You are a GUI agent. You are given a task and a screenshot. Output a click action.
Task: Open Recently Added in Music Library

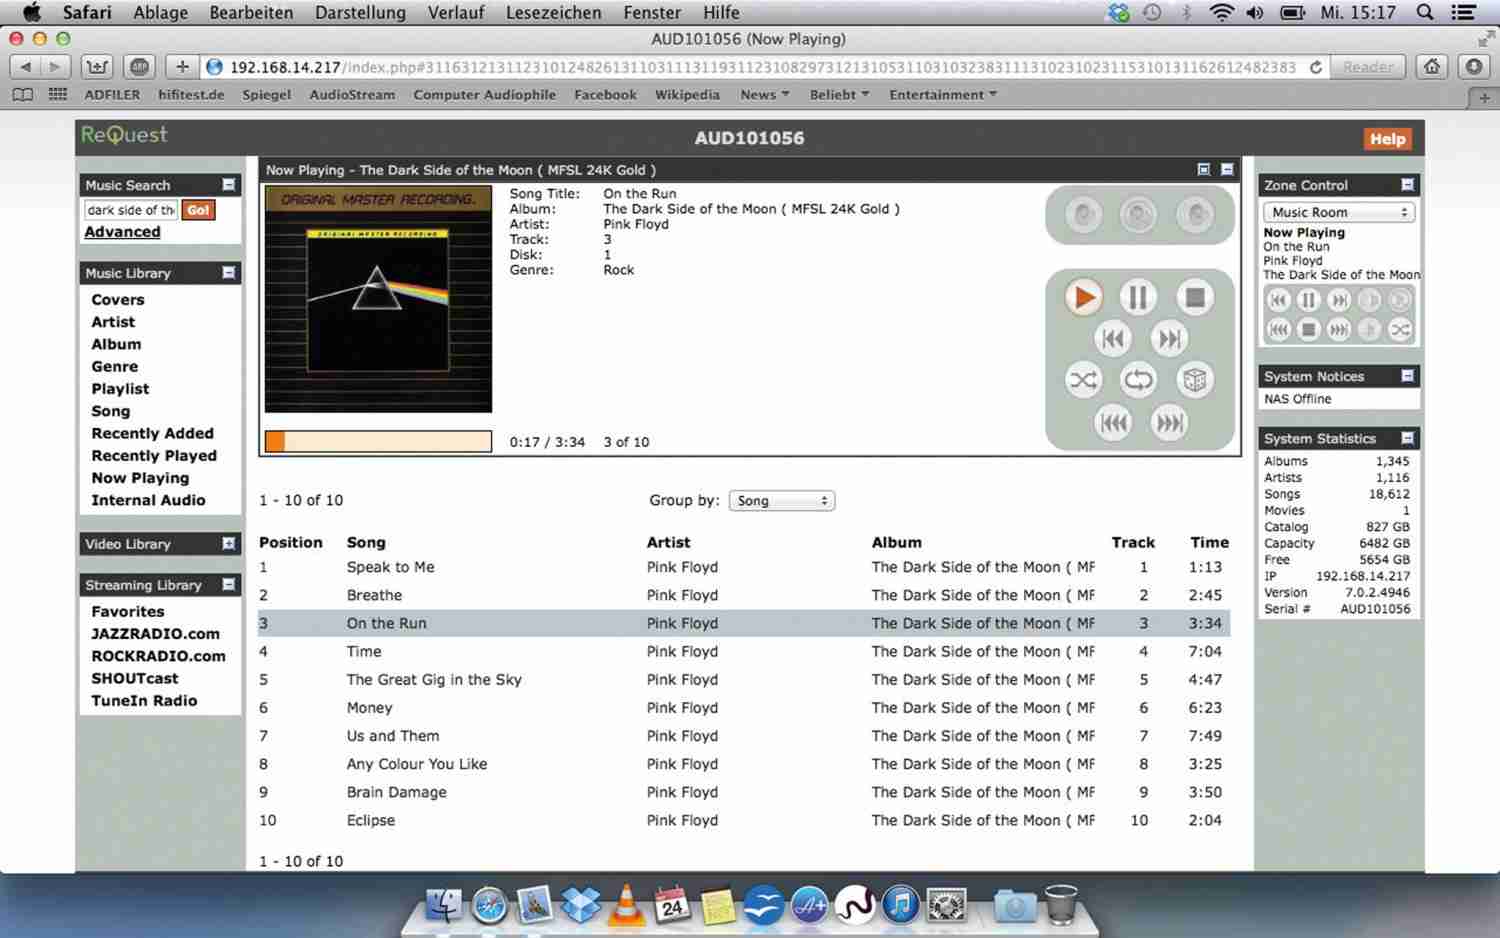pyautogui.click(x=153, y=434)
